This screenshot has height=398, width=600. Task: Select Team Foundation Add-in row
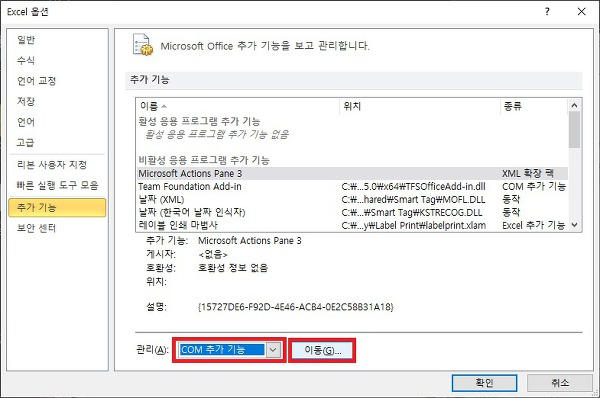(x=352, y=186)
